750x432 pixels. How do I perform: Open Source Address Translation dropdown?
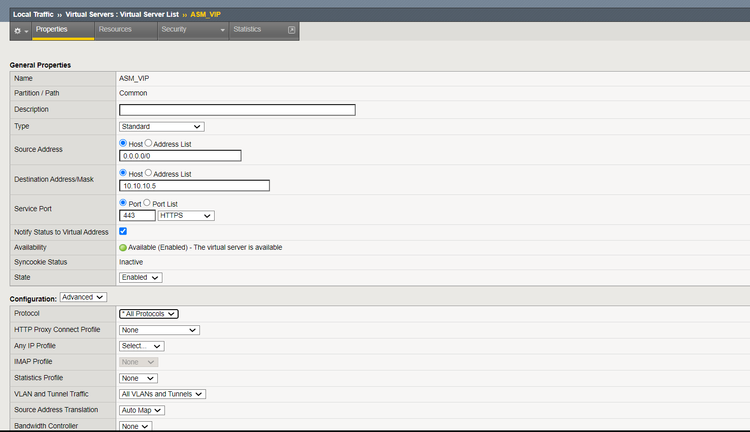tap(142, 410)
